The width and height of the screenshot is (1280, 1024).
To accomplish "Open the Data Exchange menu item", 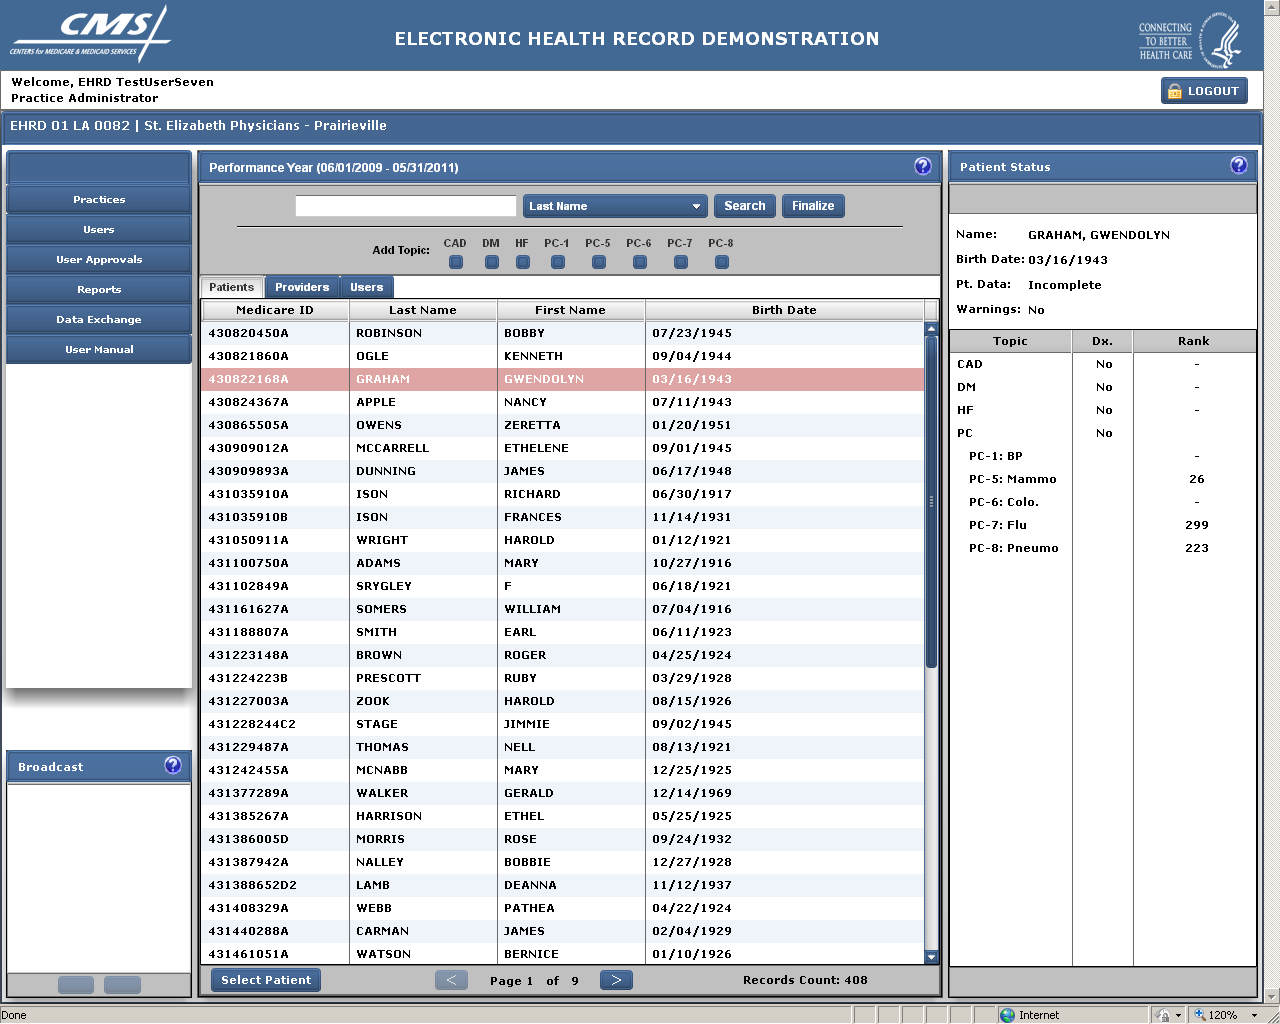I will click(x=98, y=320).
